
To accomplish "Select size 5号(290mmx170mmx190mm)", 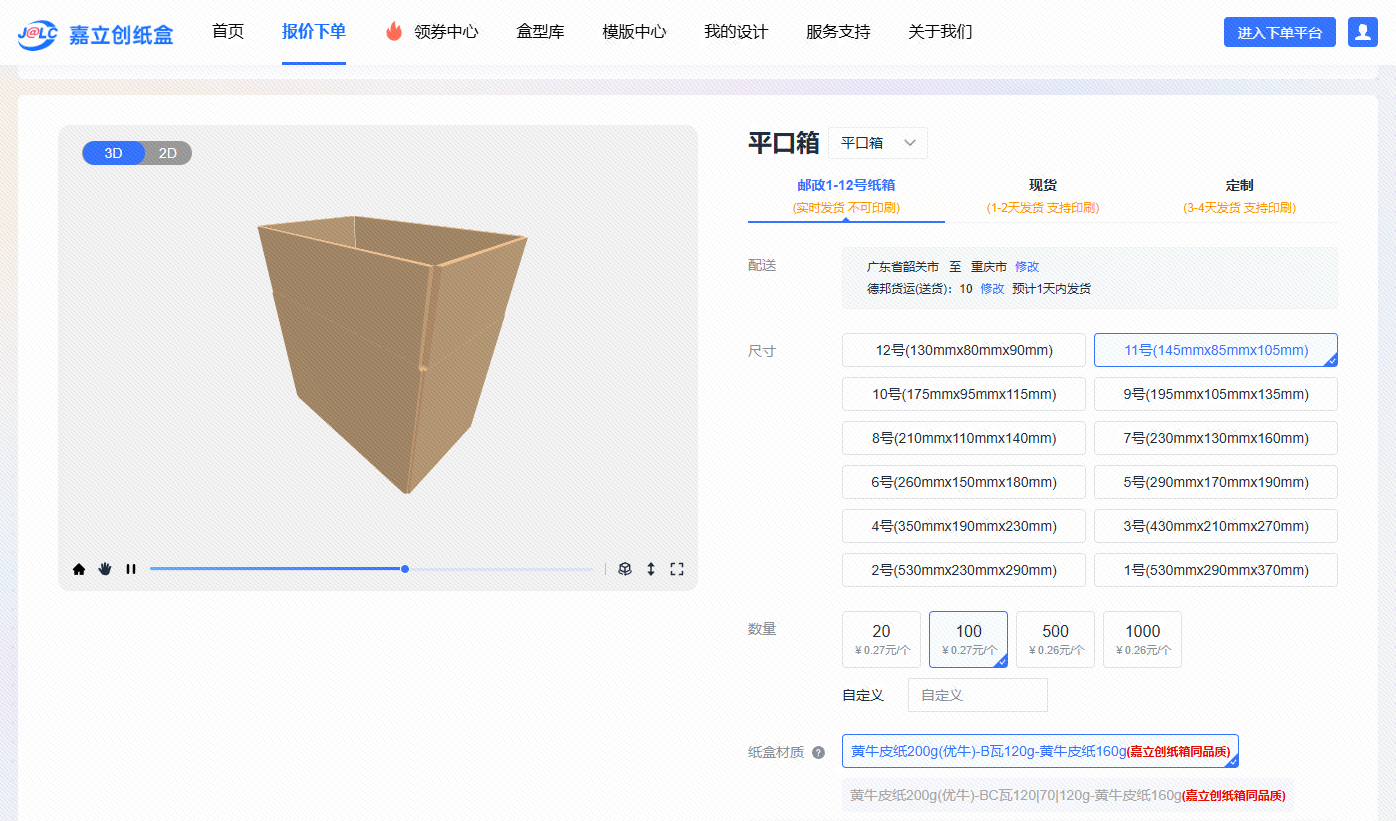I will (x=1215, y=482).
